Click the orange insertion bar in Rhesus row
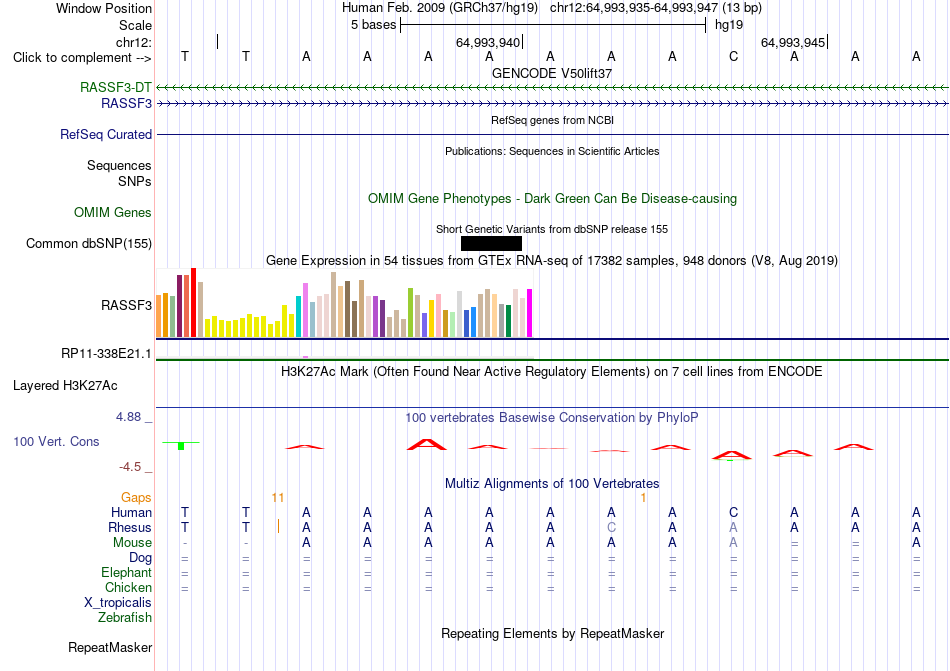950x671 pixels. [278, 526]
